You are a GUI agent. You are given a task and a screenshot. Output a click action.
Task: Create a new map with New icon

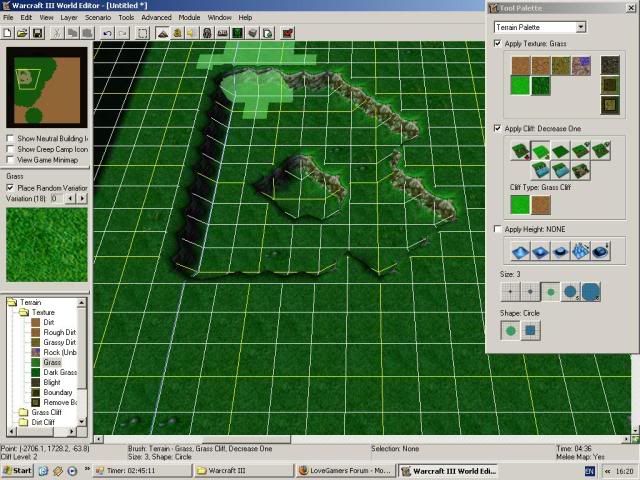[x=7, y=33]
